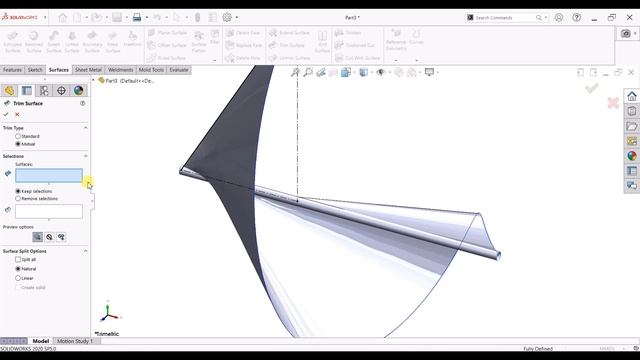Expand the Part3 tree in flyout

[93, 80]
